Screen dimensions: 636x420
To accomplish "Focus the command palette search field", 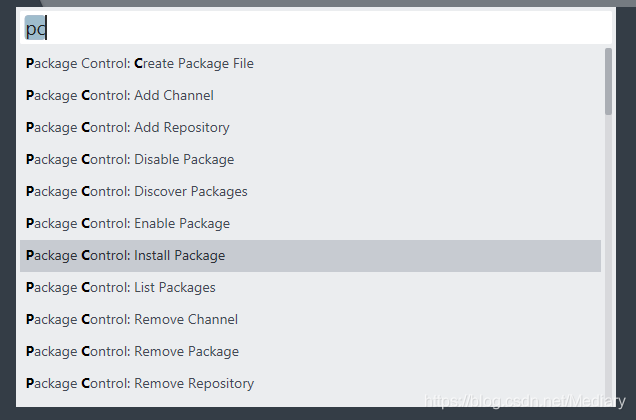I will tap(316, 28).
